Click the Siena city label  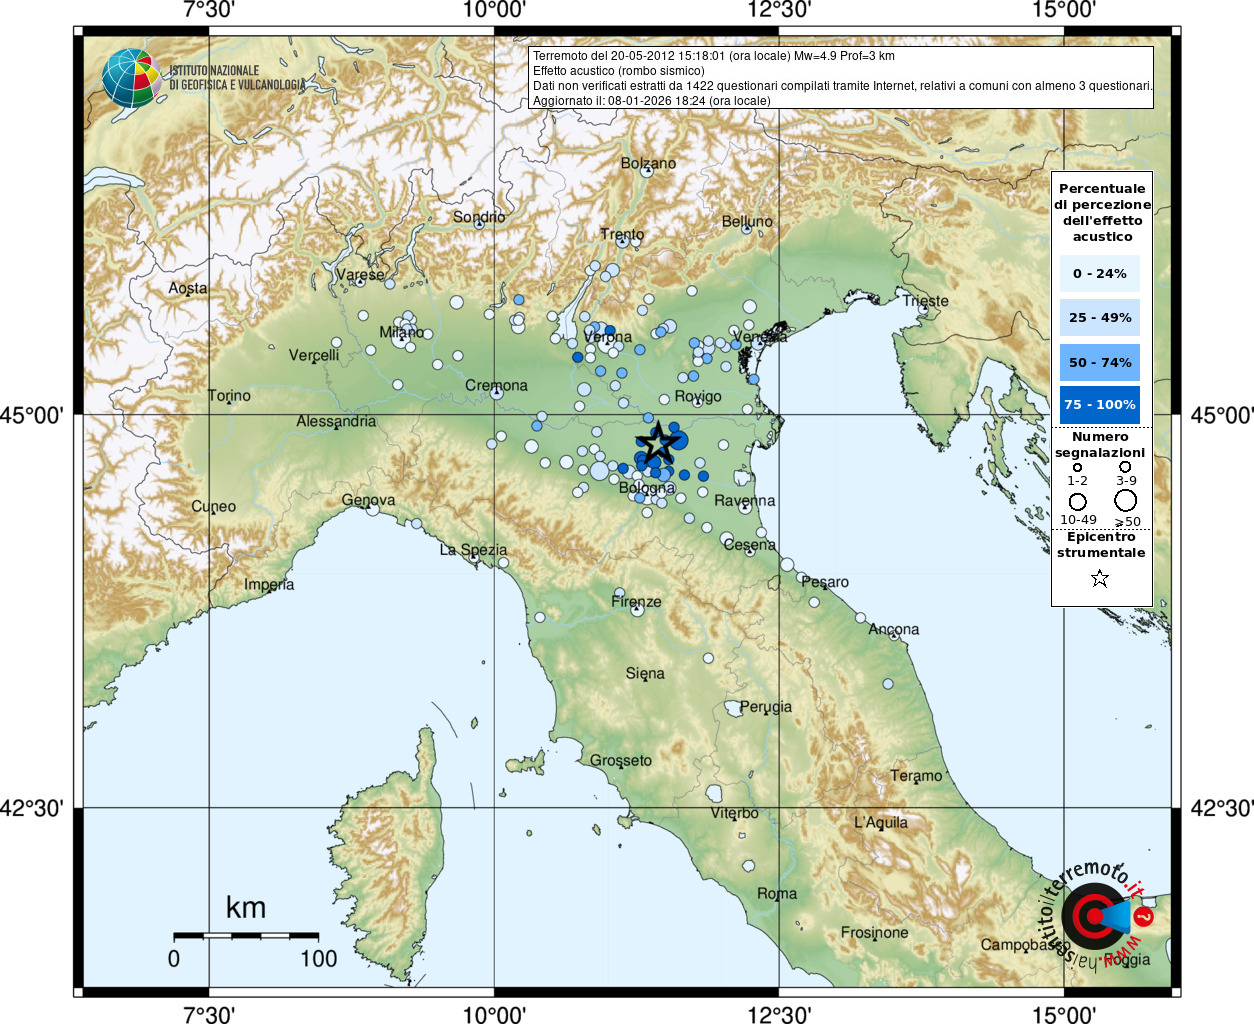(645, 673)
